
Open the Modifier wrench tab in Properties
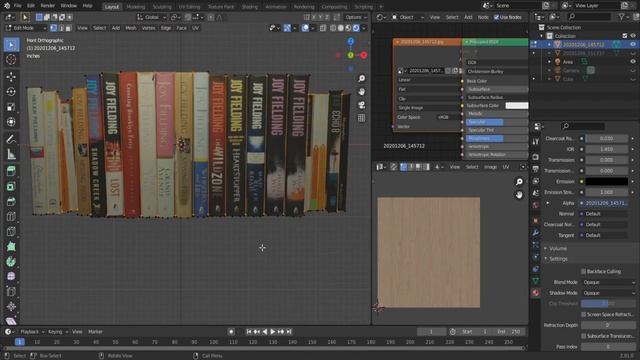[x=536, y=233]
